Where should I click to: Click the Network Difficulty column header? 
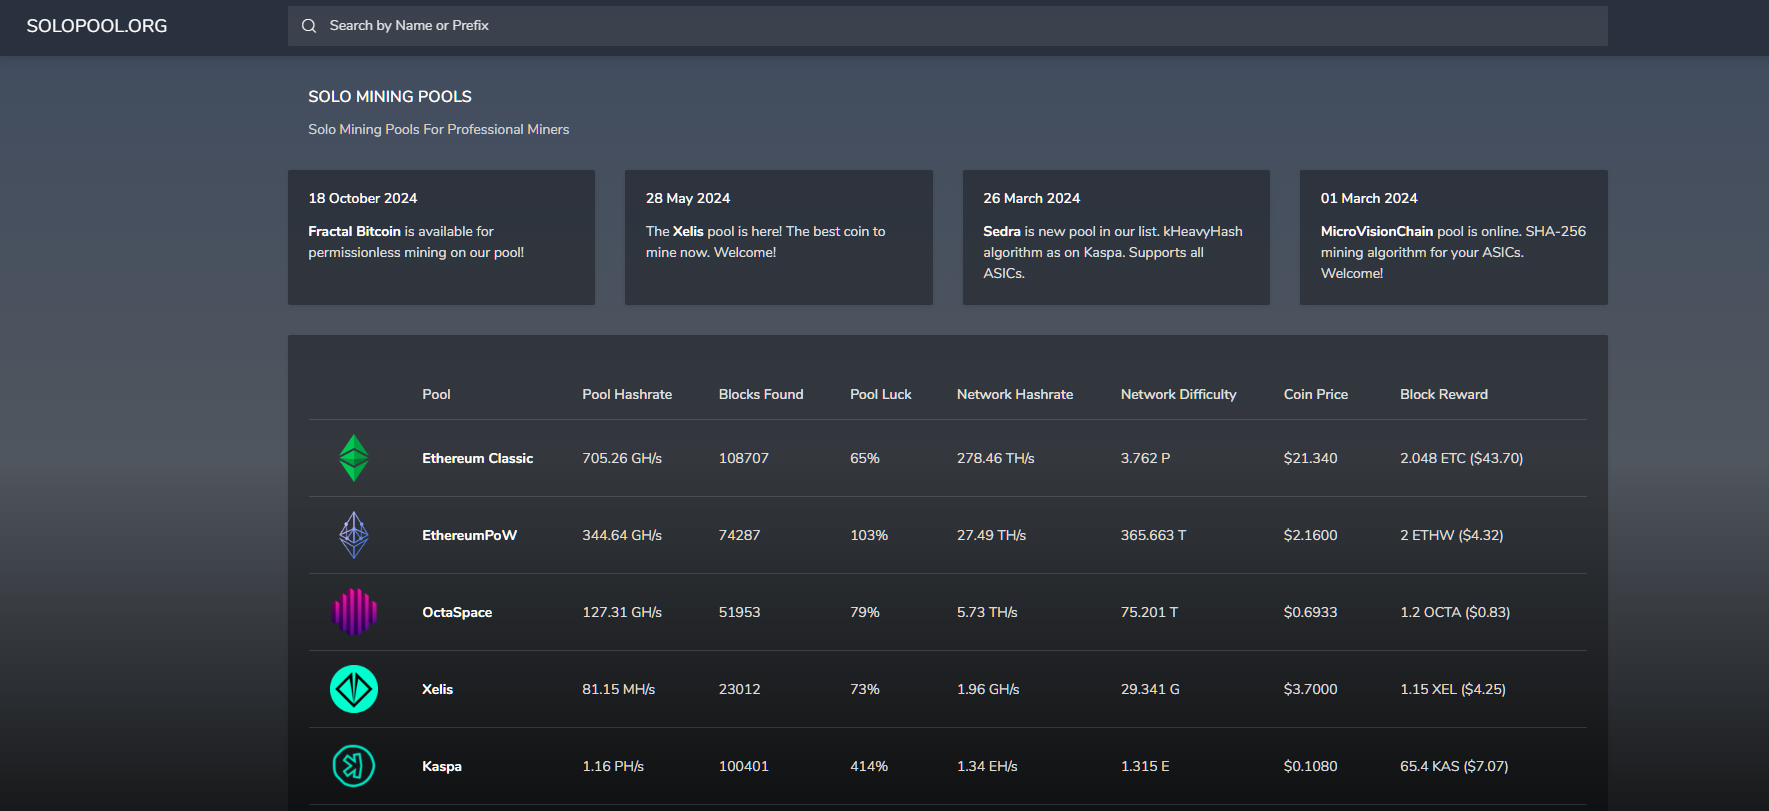[1179, 394]
